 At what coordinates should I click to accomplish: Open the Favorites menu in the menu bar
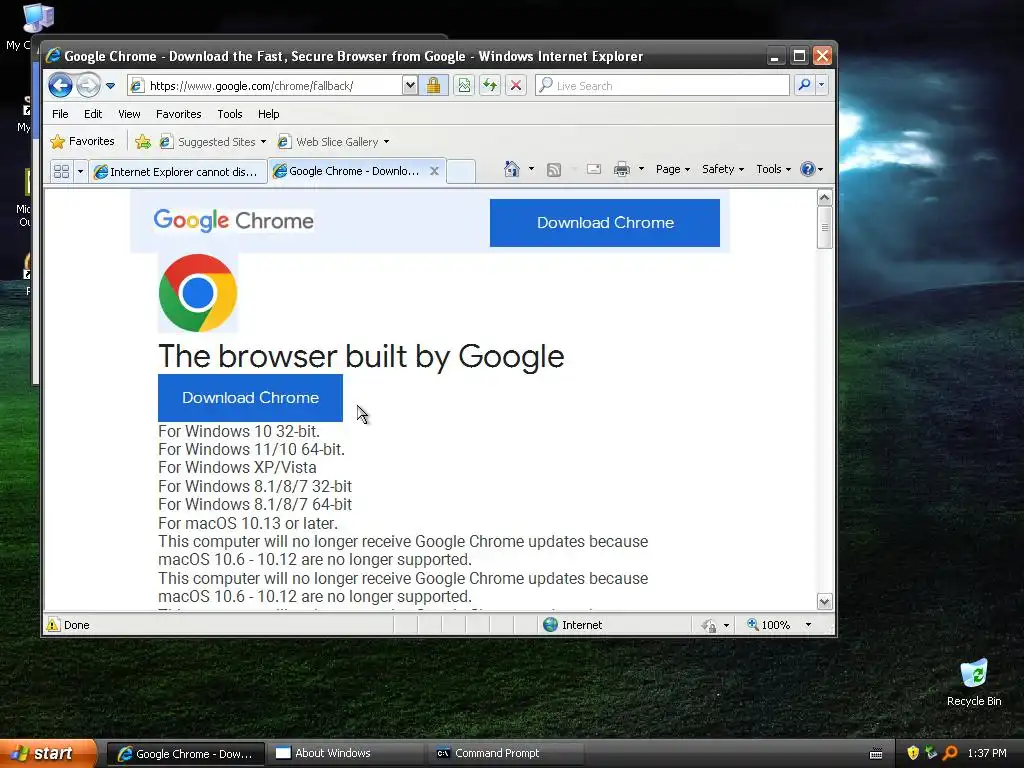[x=178, y=114]
